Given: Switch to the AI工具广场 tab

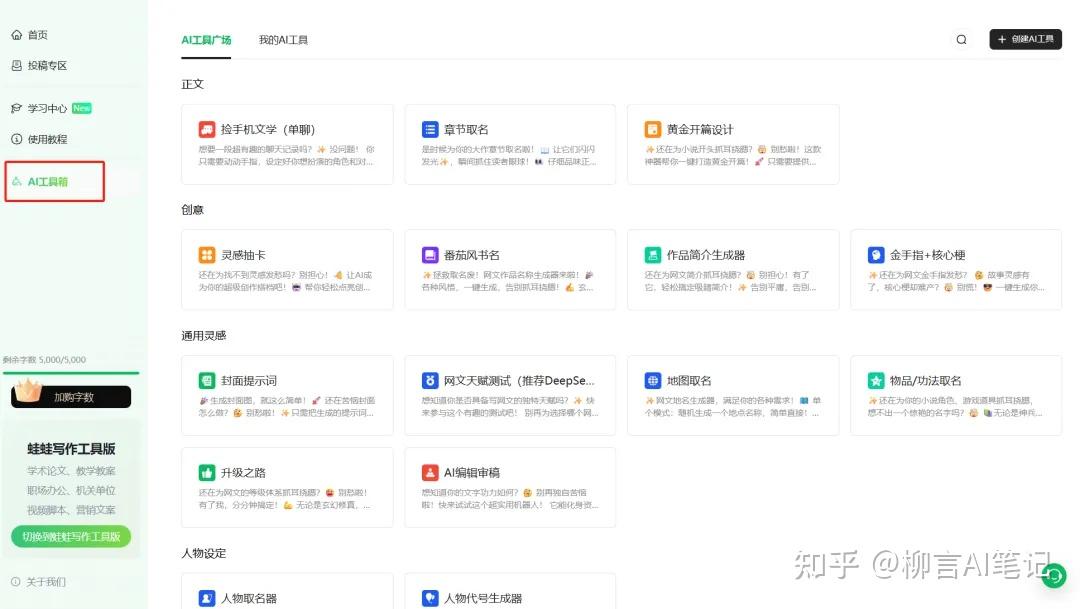Looking at the screenshot, I should [206, 40].
